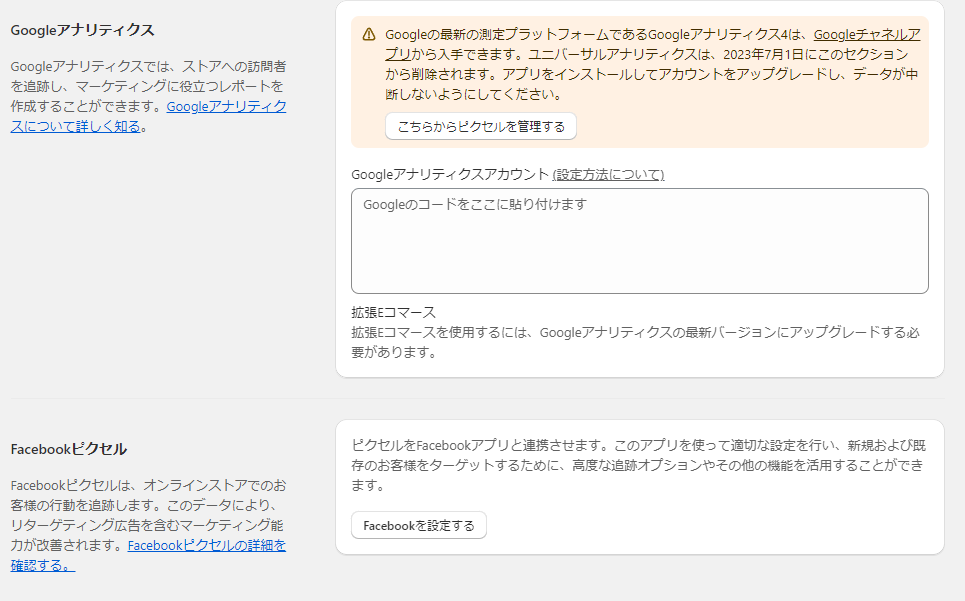Click the Facebookピクセル section heading
The height and width of the screenshot is (601, 965).
[x=68, y=449]
